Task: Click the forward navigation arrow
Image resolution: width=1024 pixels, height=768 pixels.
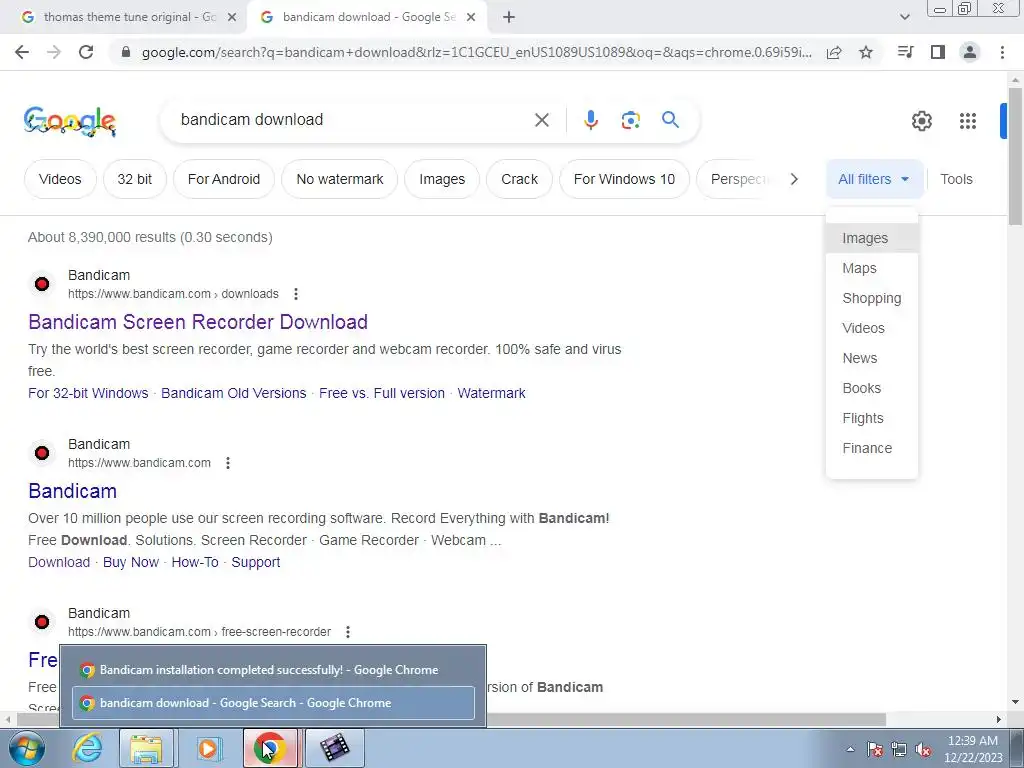Action: (x=54, y=52)
